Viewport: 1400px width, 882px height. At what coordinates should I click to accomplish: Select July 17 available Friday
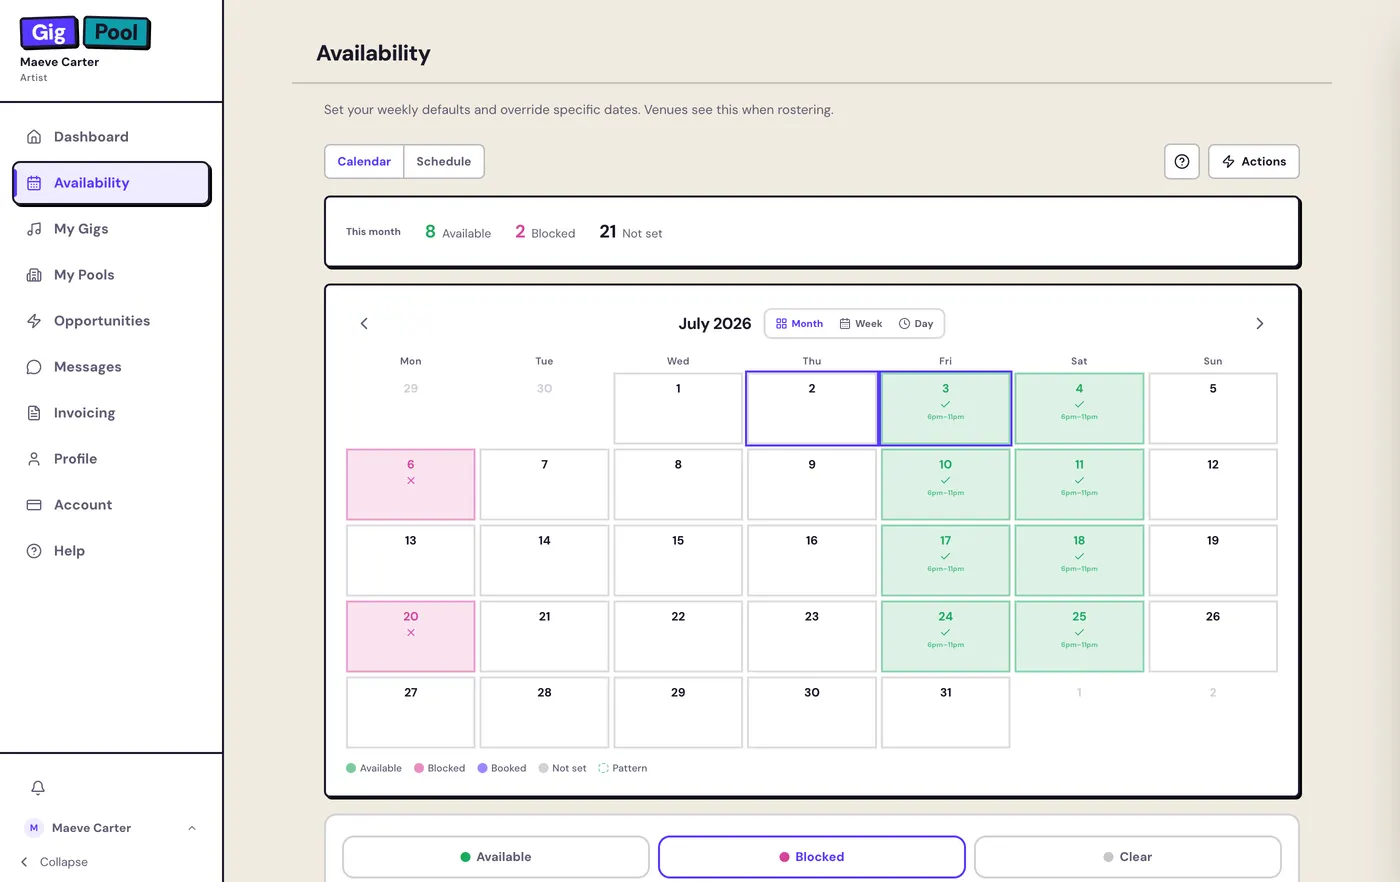point(946,560)
